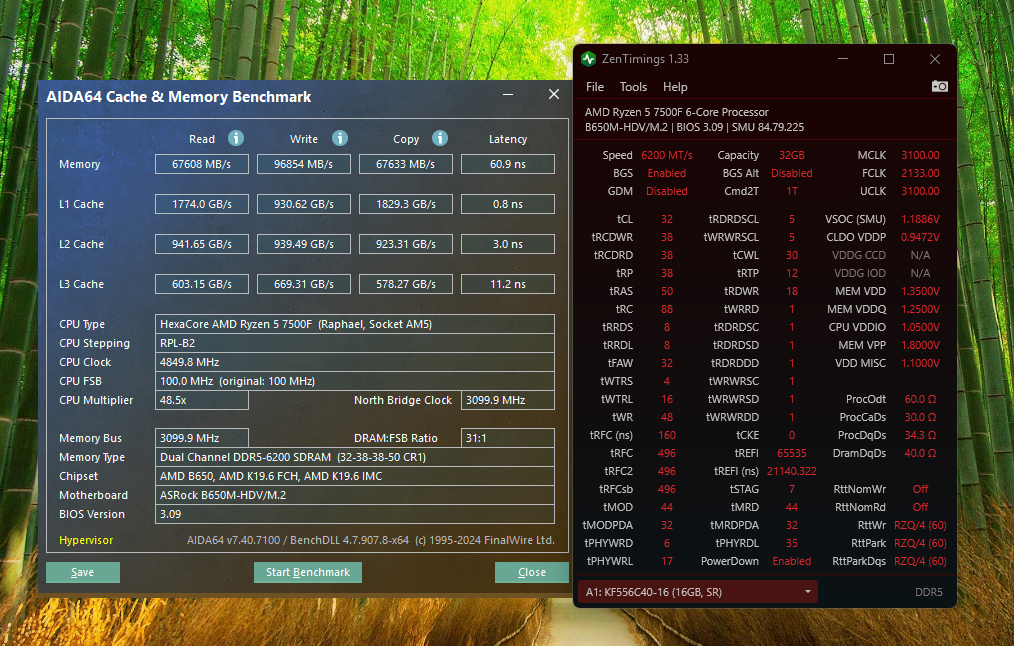1014x646 pixels.
Task: Select Memory Latency value 60.9 ns
Action: coord(508,164)
